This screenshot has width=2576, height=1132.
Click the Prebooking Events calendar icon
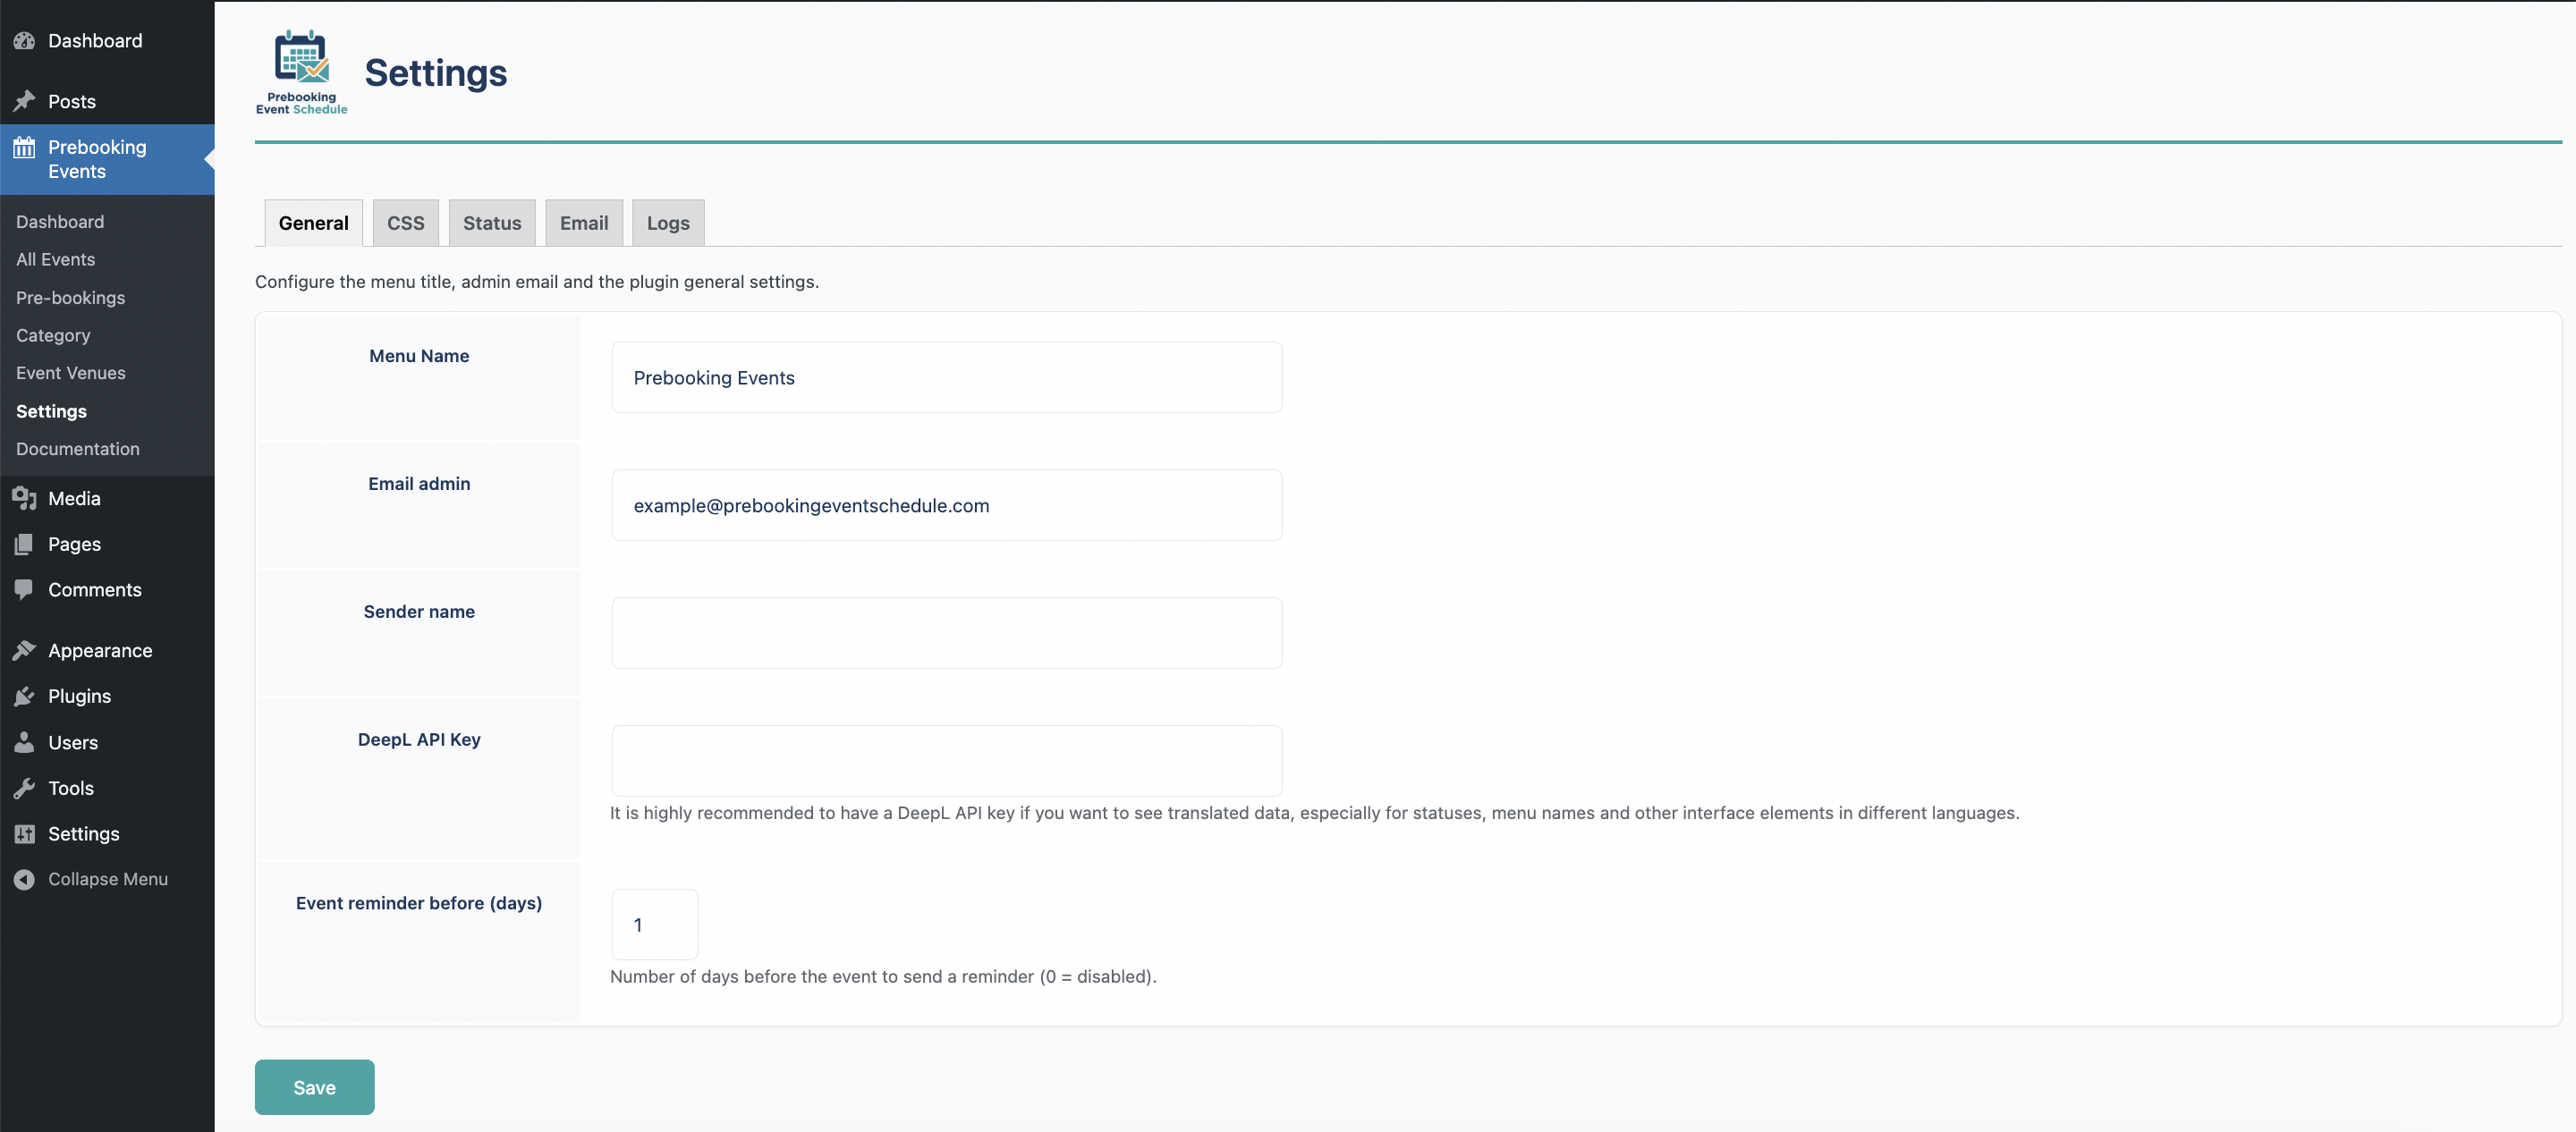25,146
